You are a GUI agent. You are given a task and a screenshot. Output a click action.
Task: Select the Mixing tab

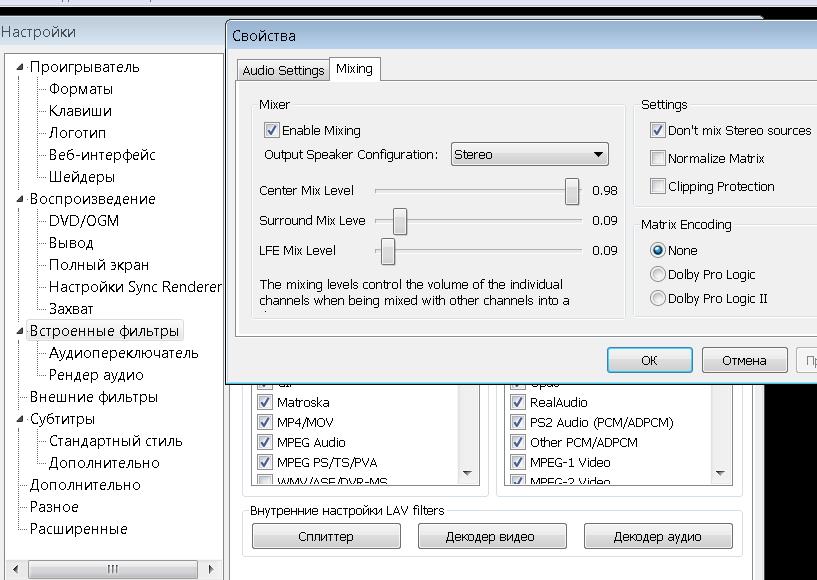(354, 69)
